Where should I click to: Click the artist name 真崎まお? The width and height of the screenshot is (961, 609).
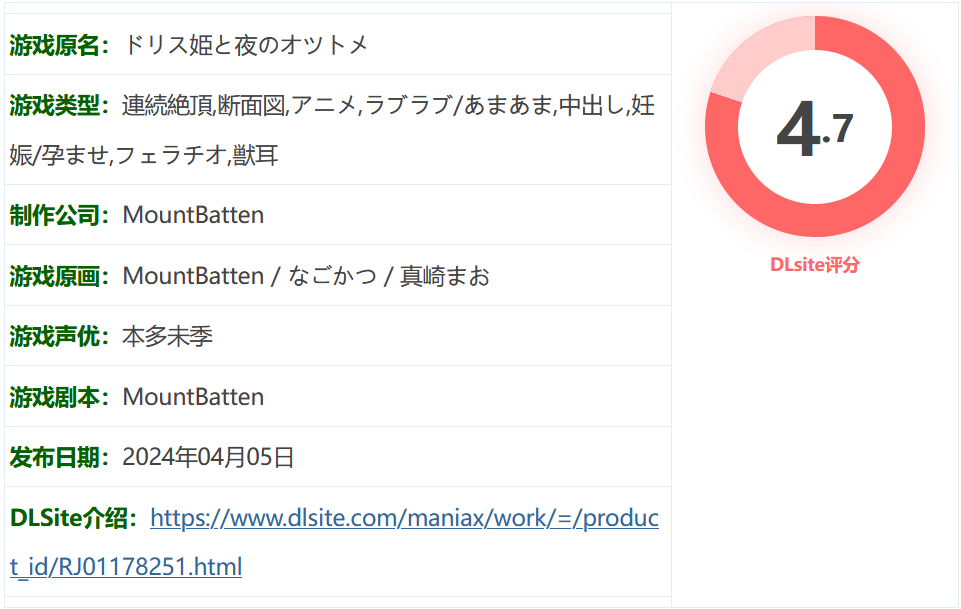445,276
